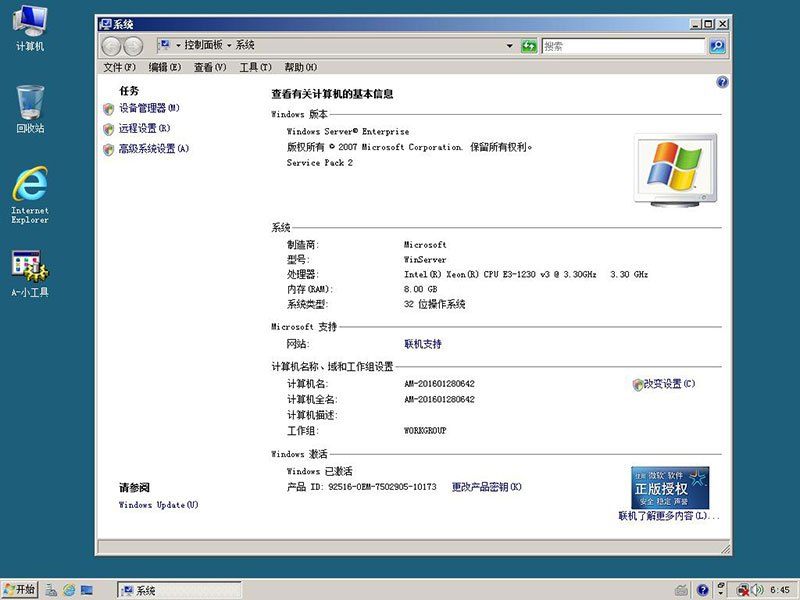Click the address bar computer icon
Image resolution: width=800 pixels, height=600 pixels.
pos(164,45)
